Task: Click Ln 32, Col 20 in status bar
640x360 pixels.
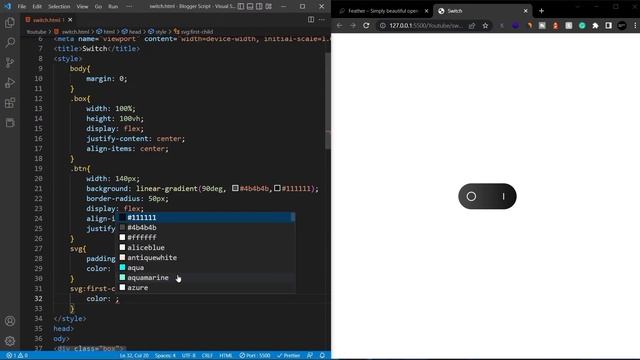Action: (x=134, y=356)
